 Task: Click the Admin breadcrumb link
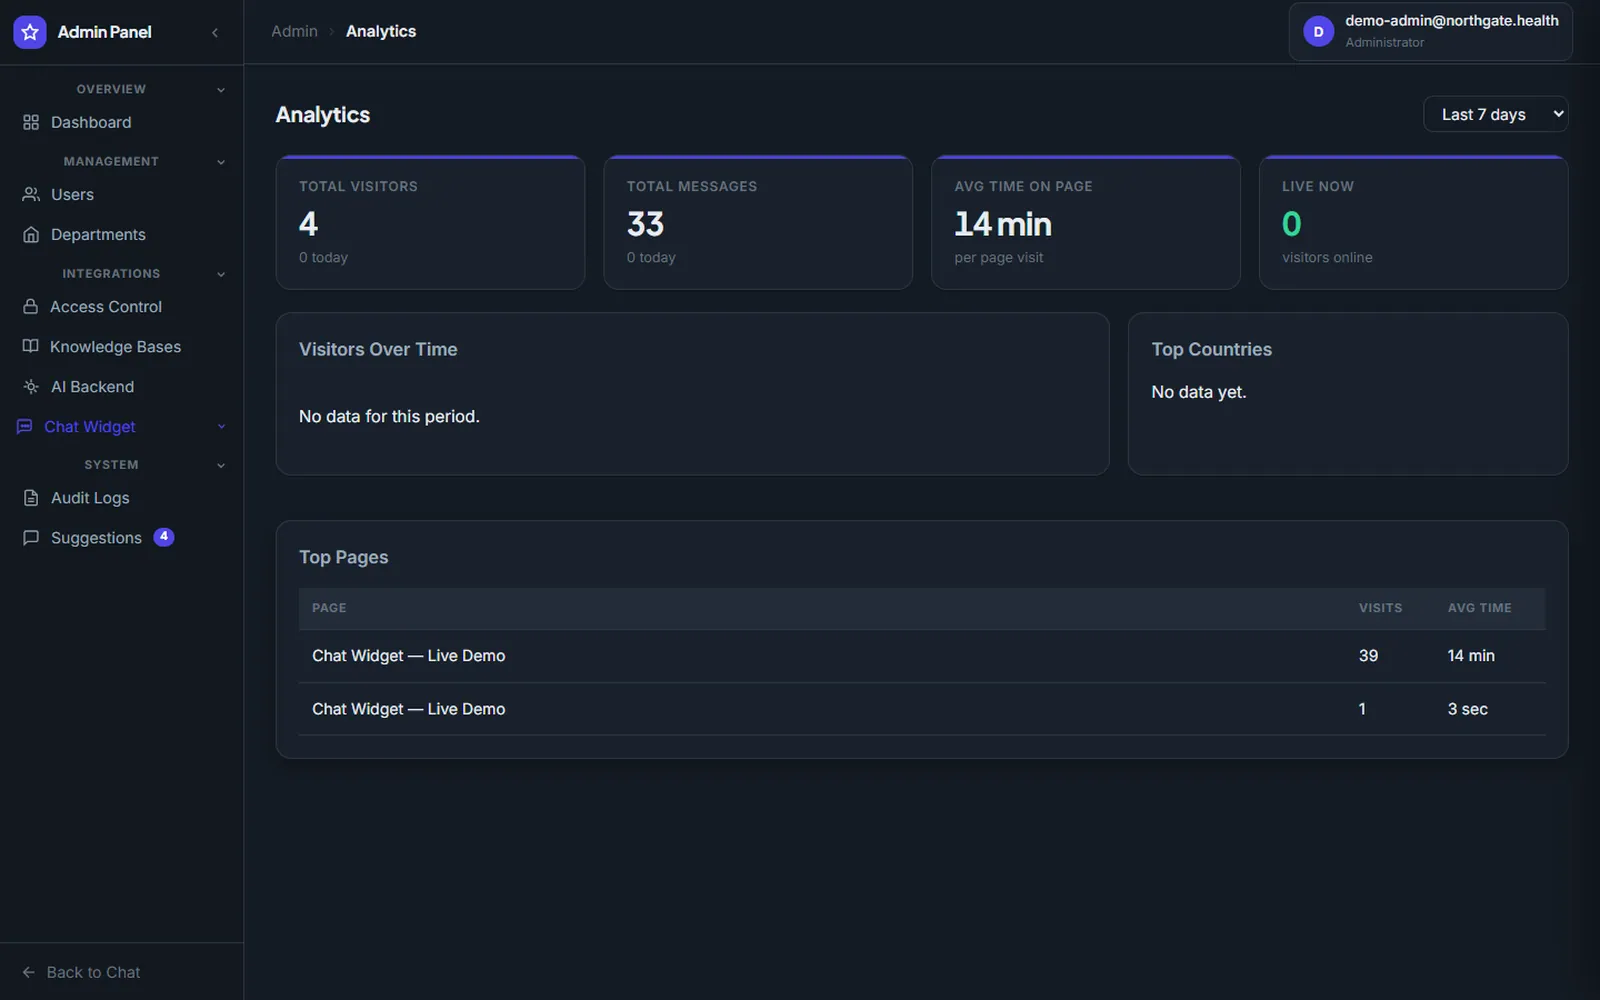(294, 31)
